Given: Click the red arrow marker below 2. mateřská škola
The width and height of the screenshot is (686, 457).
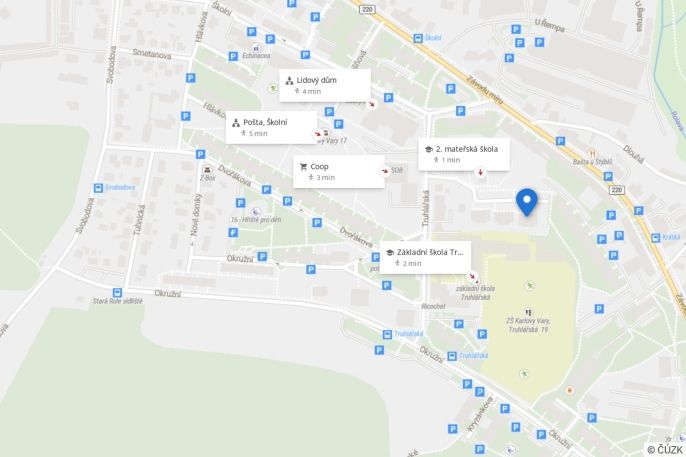Looking at the screenshot, I should click(480, 172).
